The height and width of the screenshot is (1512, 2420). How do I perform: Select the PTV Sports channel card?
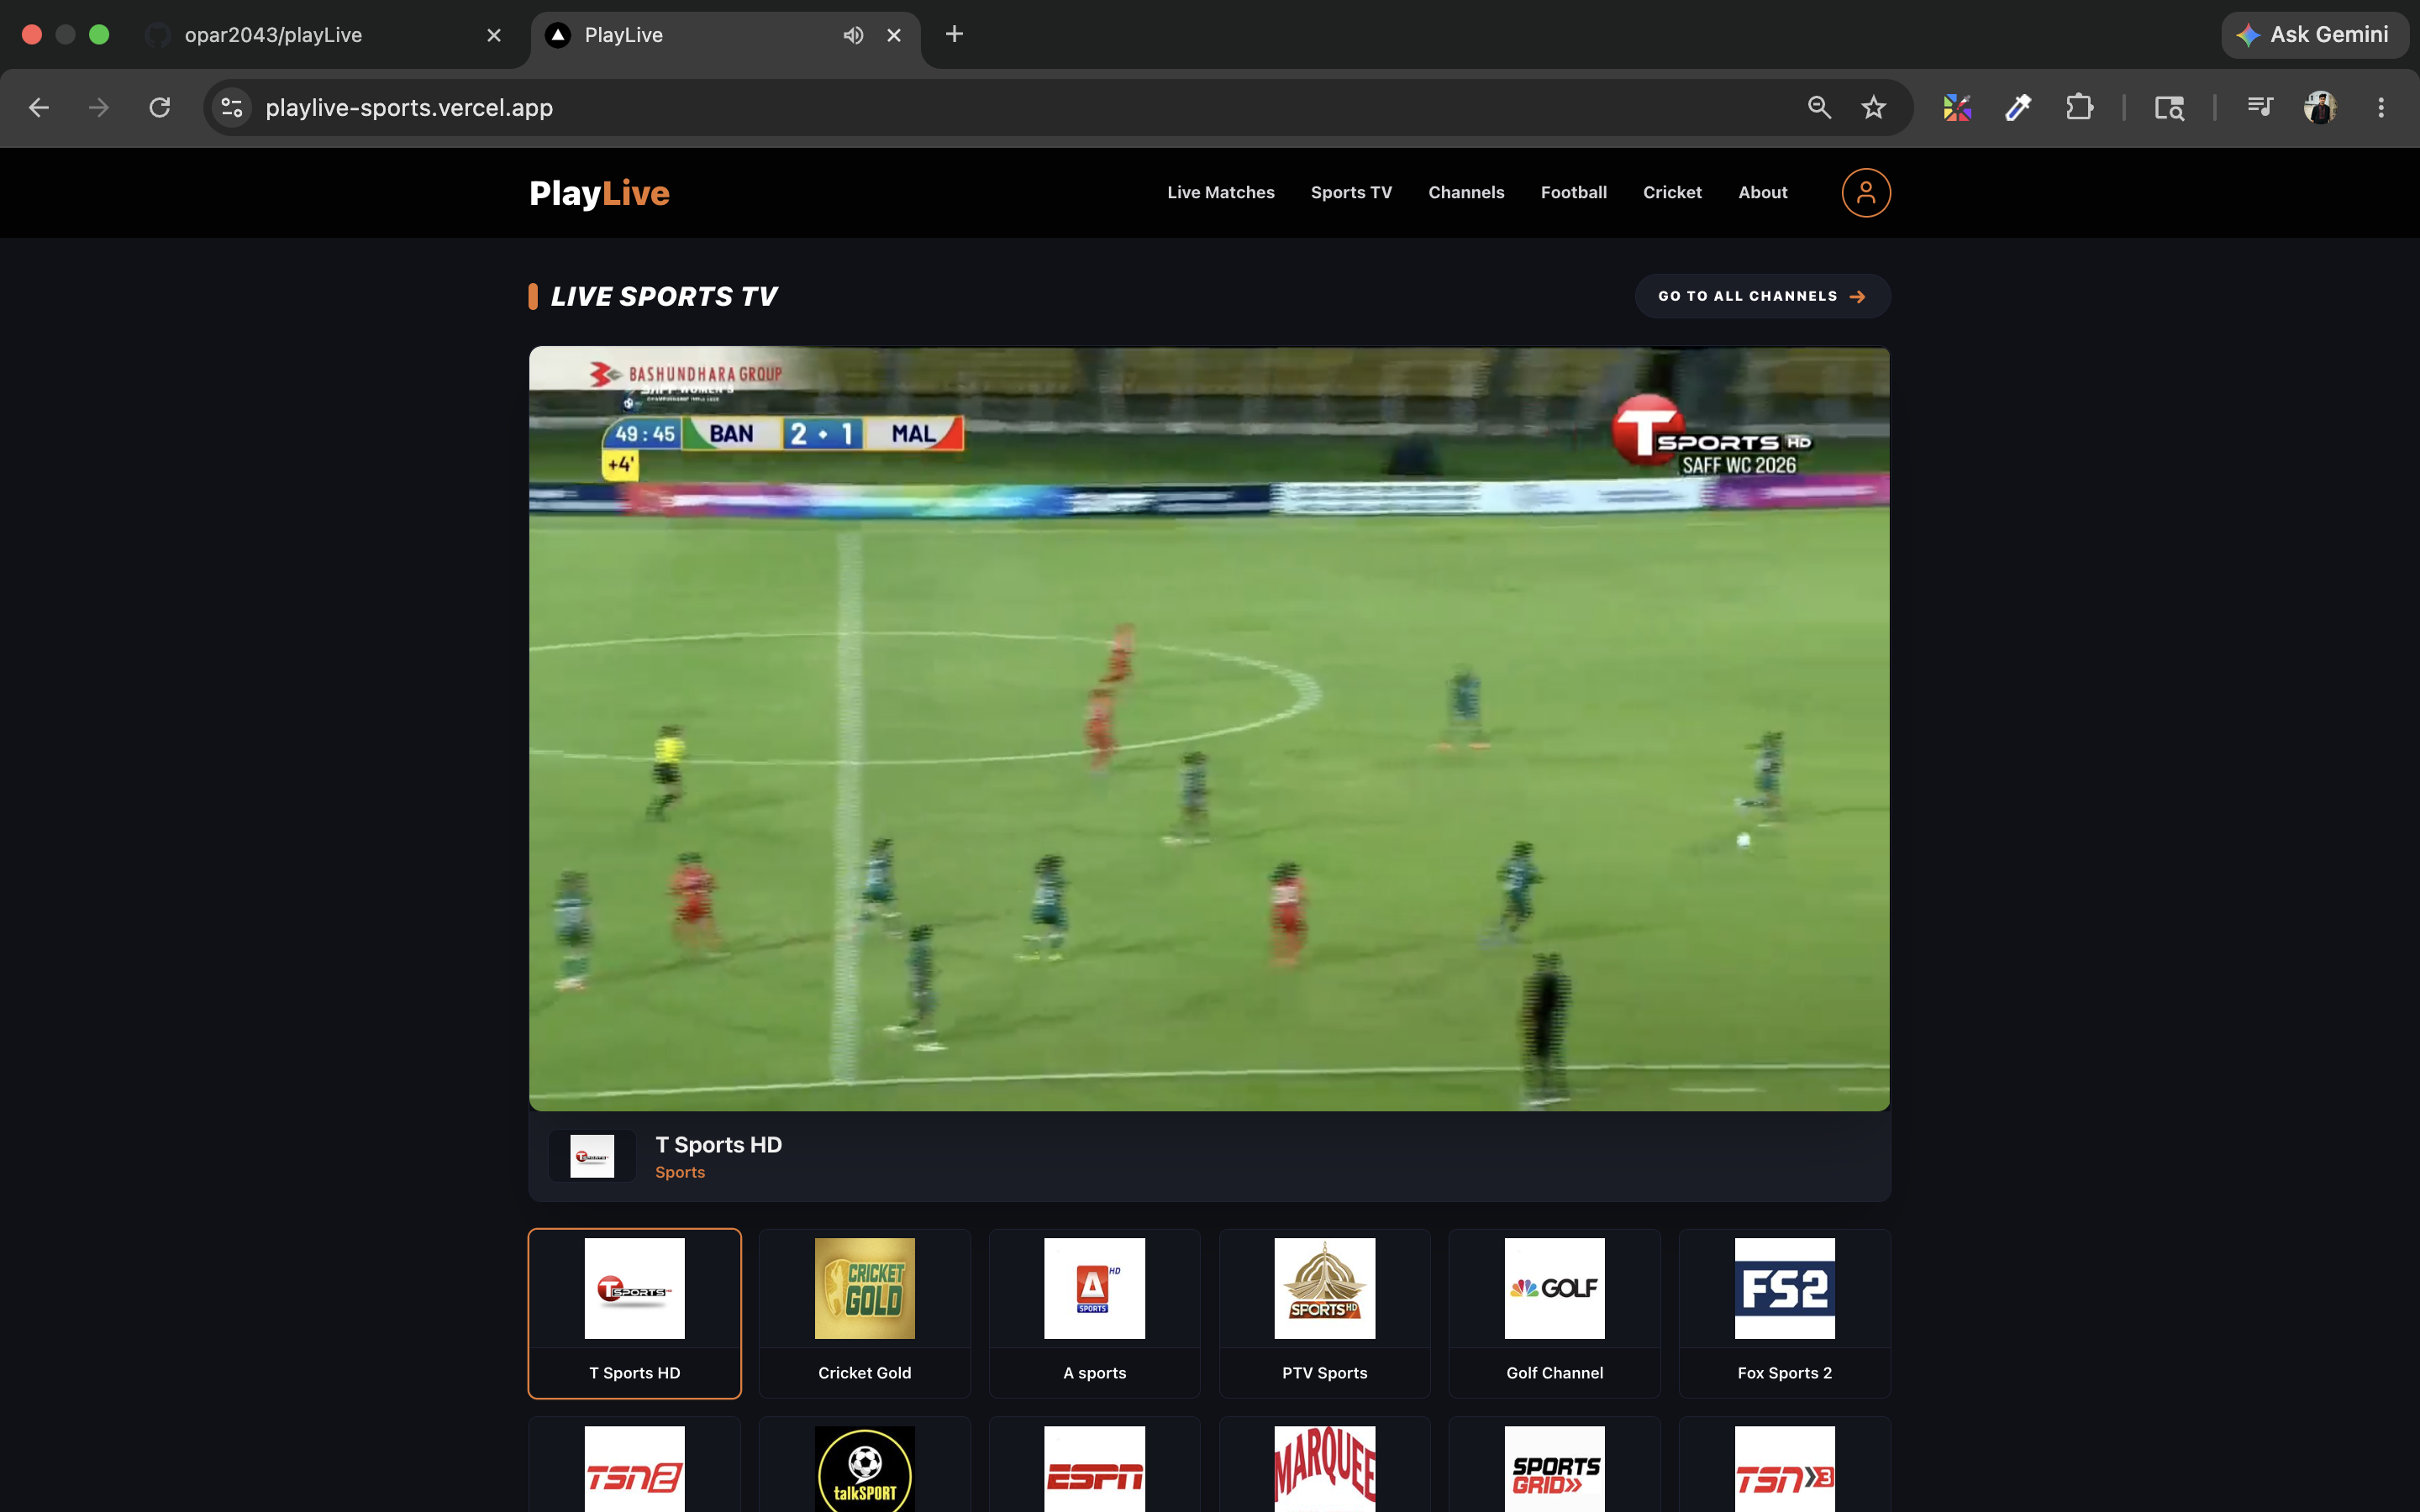coord(1324,1313)
